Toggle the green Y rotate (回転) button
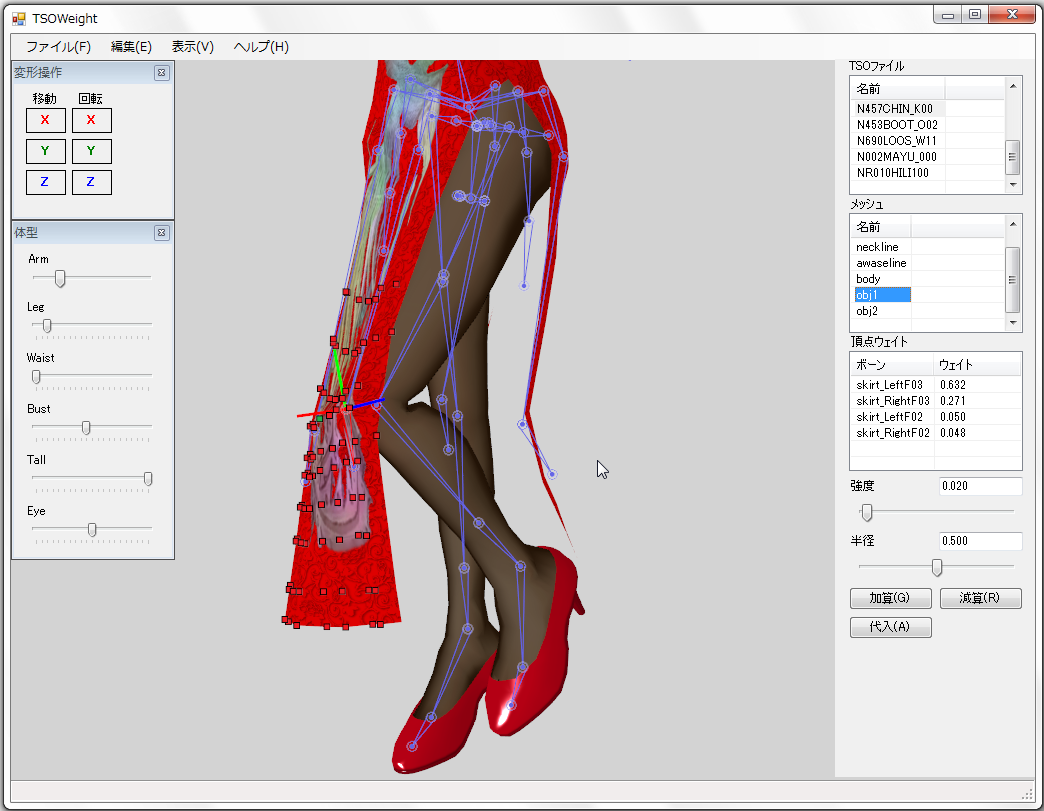Image resolution: width=1044 pixels, height=811 pixels. tap(91, 151)
